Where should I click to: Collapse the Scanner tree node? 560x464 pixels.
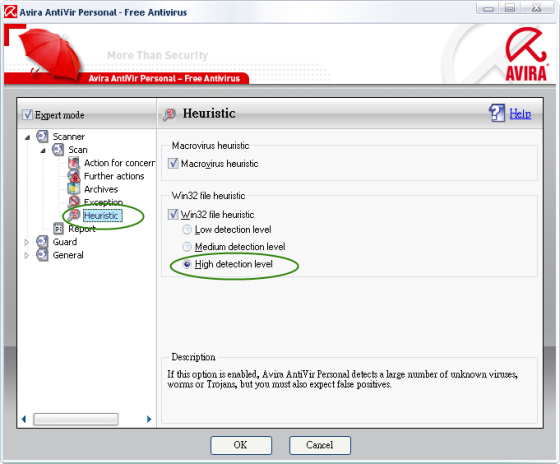point(27,137)
